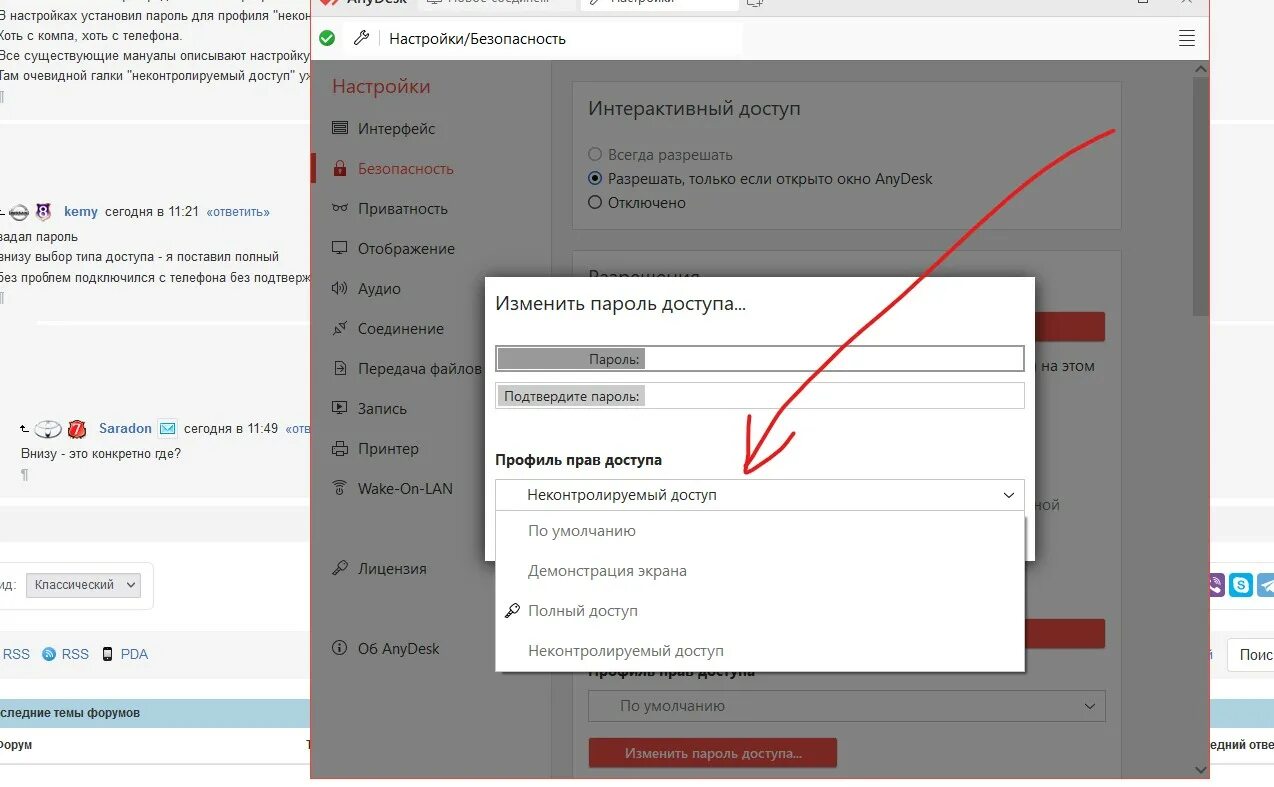Click the PDA phone icon

pyautogui.click(x=108, y=654)
